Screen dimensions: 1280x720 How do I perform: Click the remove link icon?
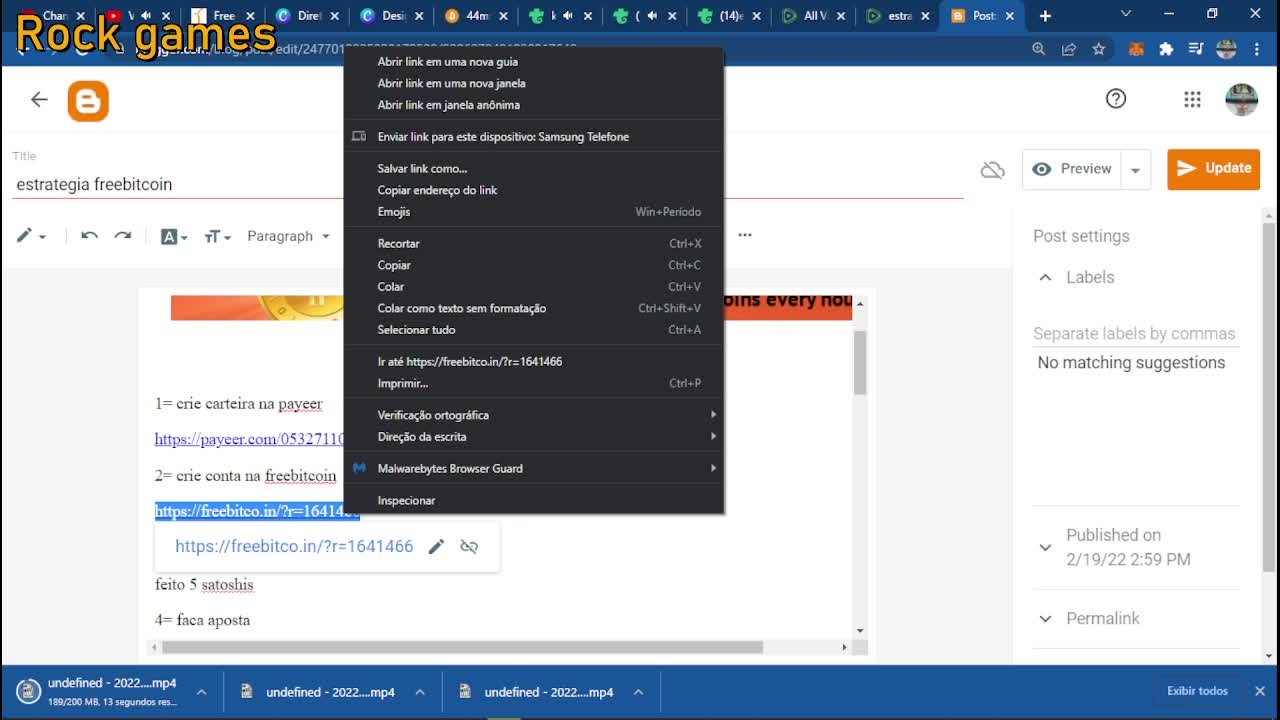[469, 546]
